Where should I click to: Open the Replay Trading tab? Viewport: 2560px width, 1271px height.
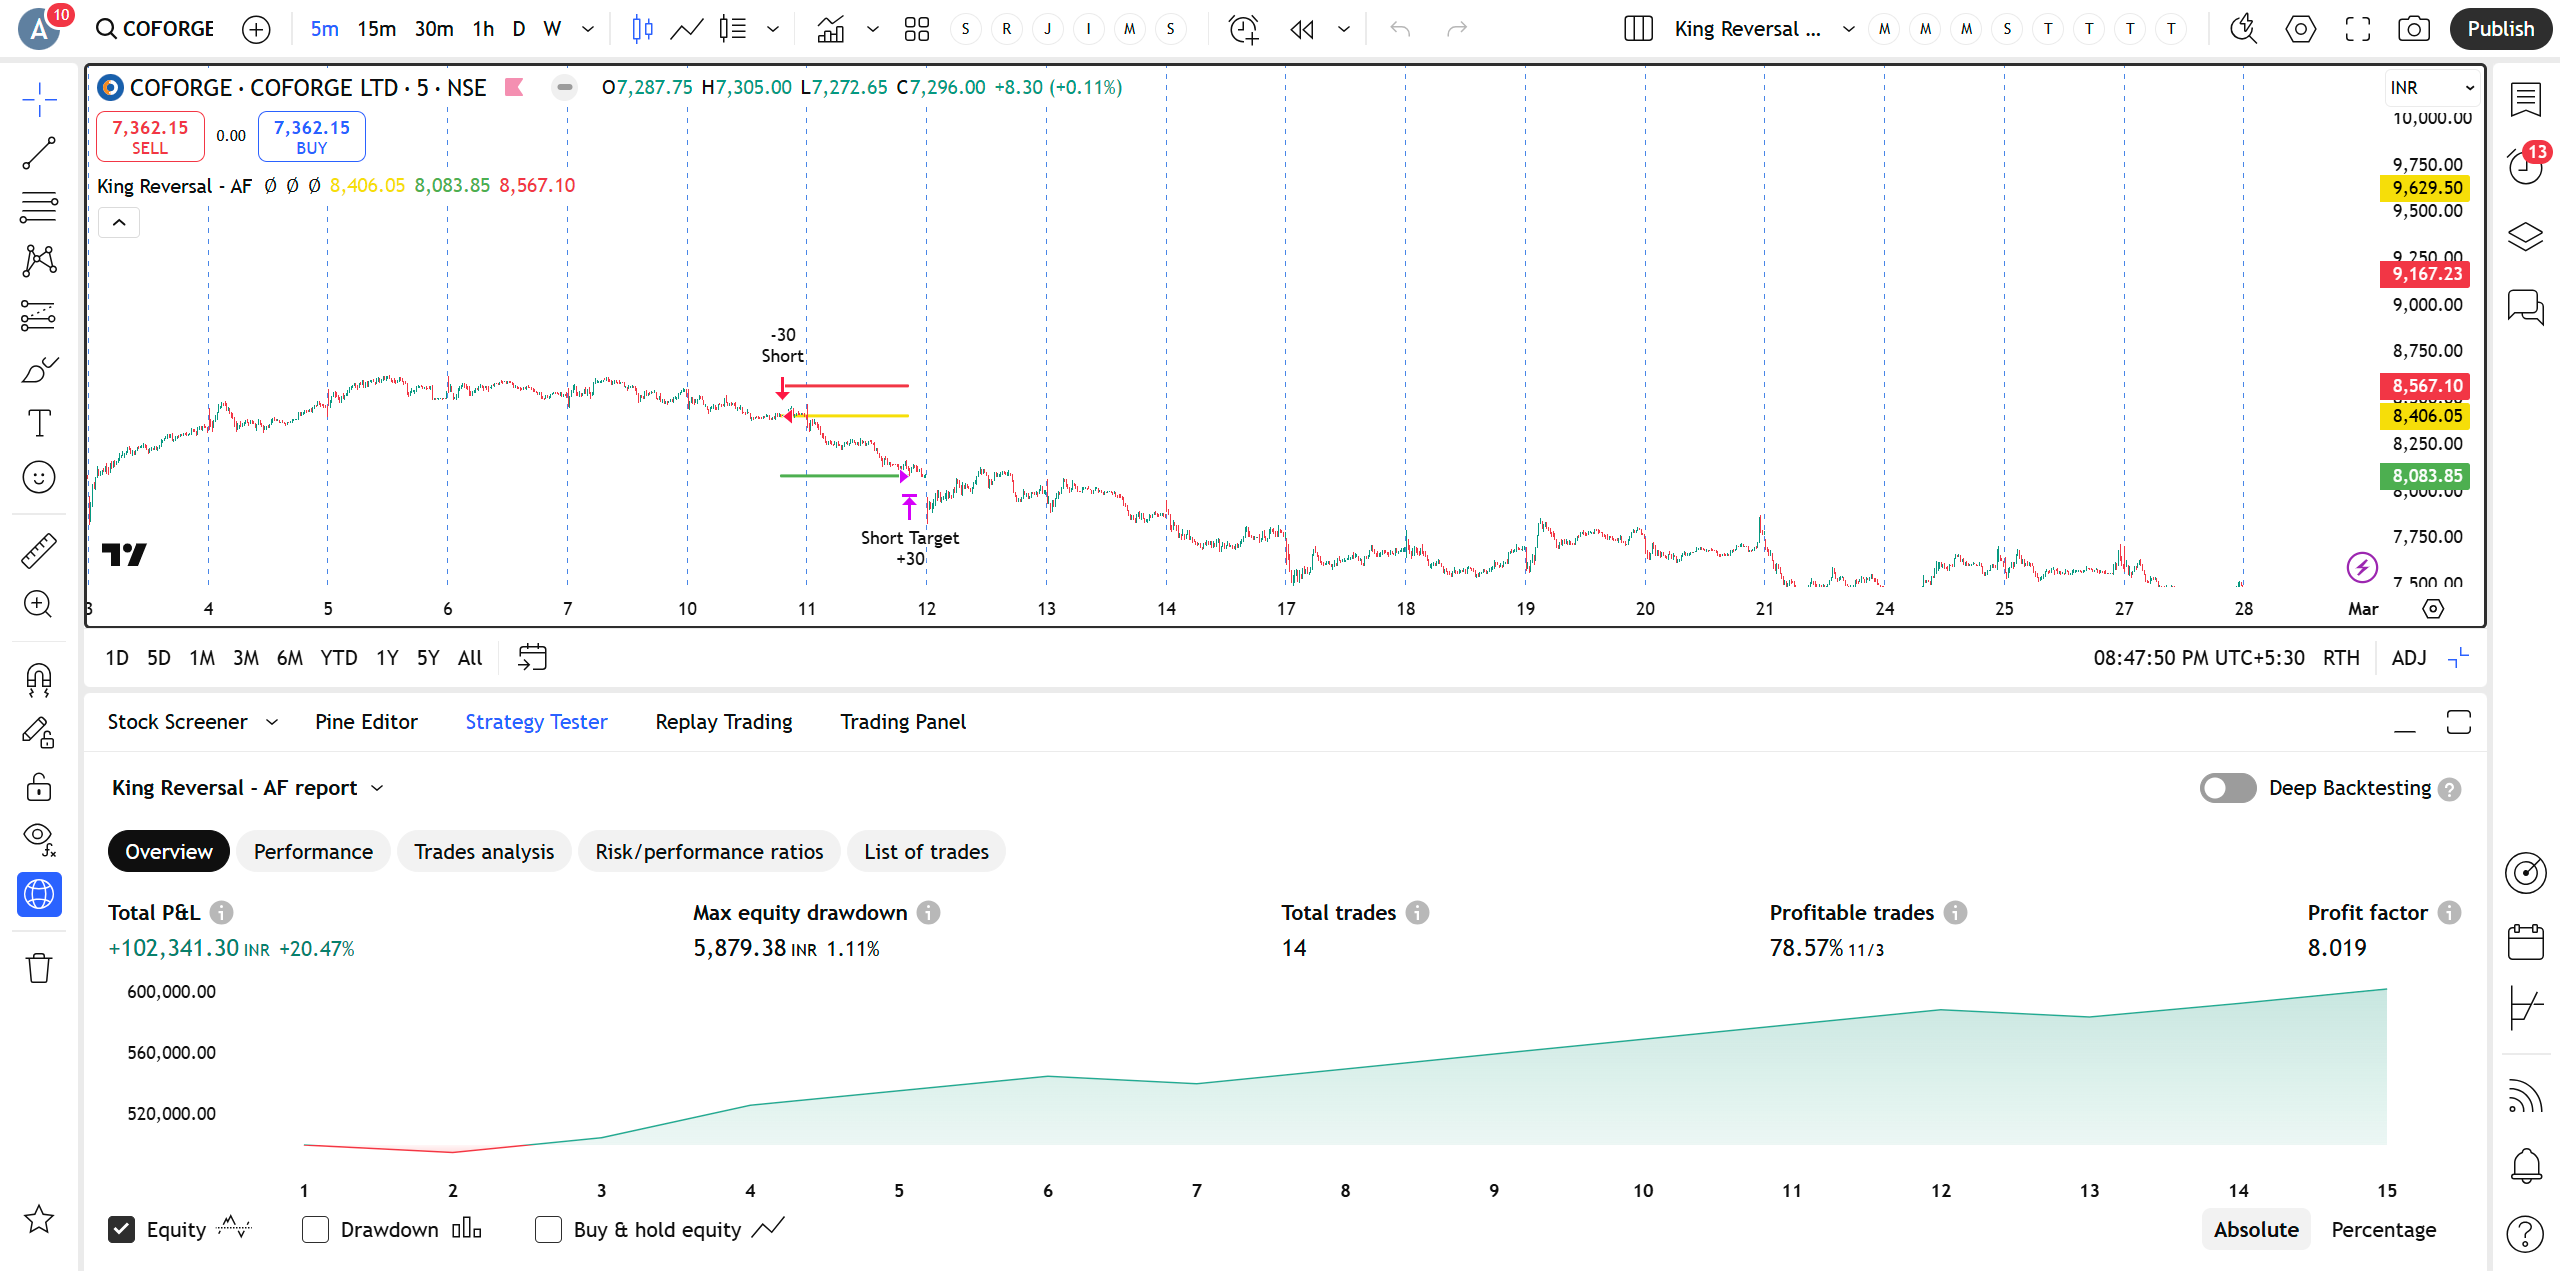pos(724,722)
